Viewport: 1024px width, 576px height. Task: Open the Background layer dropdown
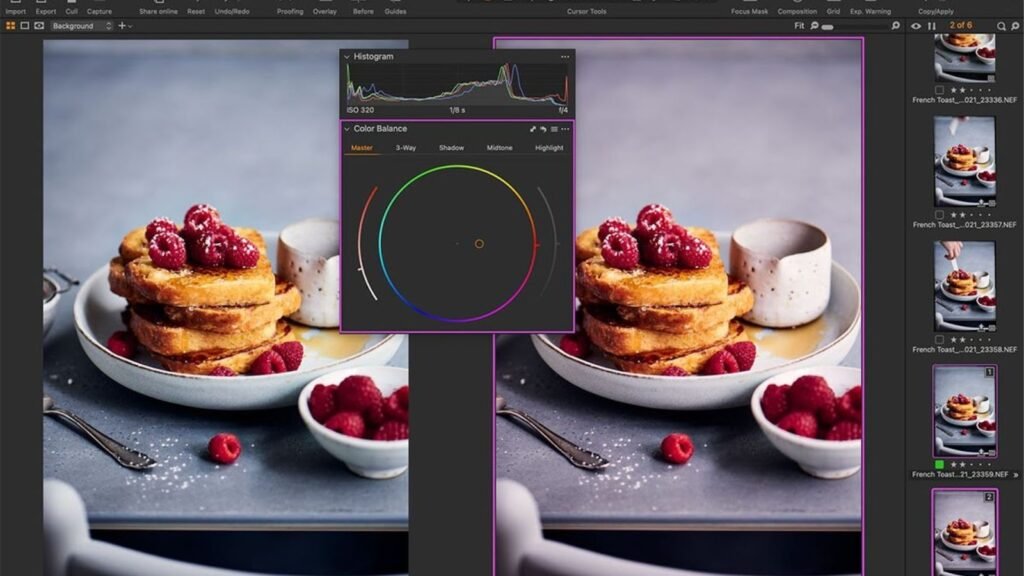(x=82, y=26)
